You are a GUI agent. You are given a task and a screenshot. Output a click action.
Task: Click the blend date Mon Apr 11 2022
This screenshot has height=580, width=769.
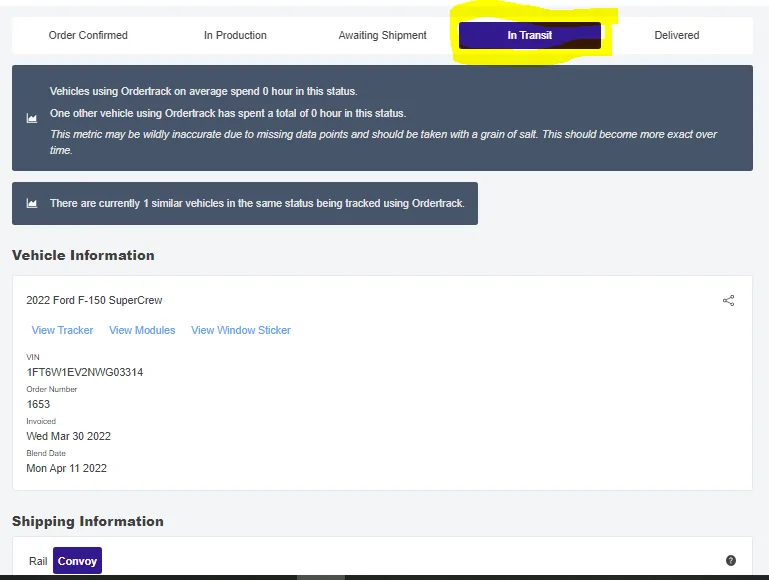coord(67,468)
